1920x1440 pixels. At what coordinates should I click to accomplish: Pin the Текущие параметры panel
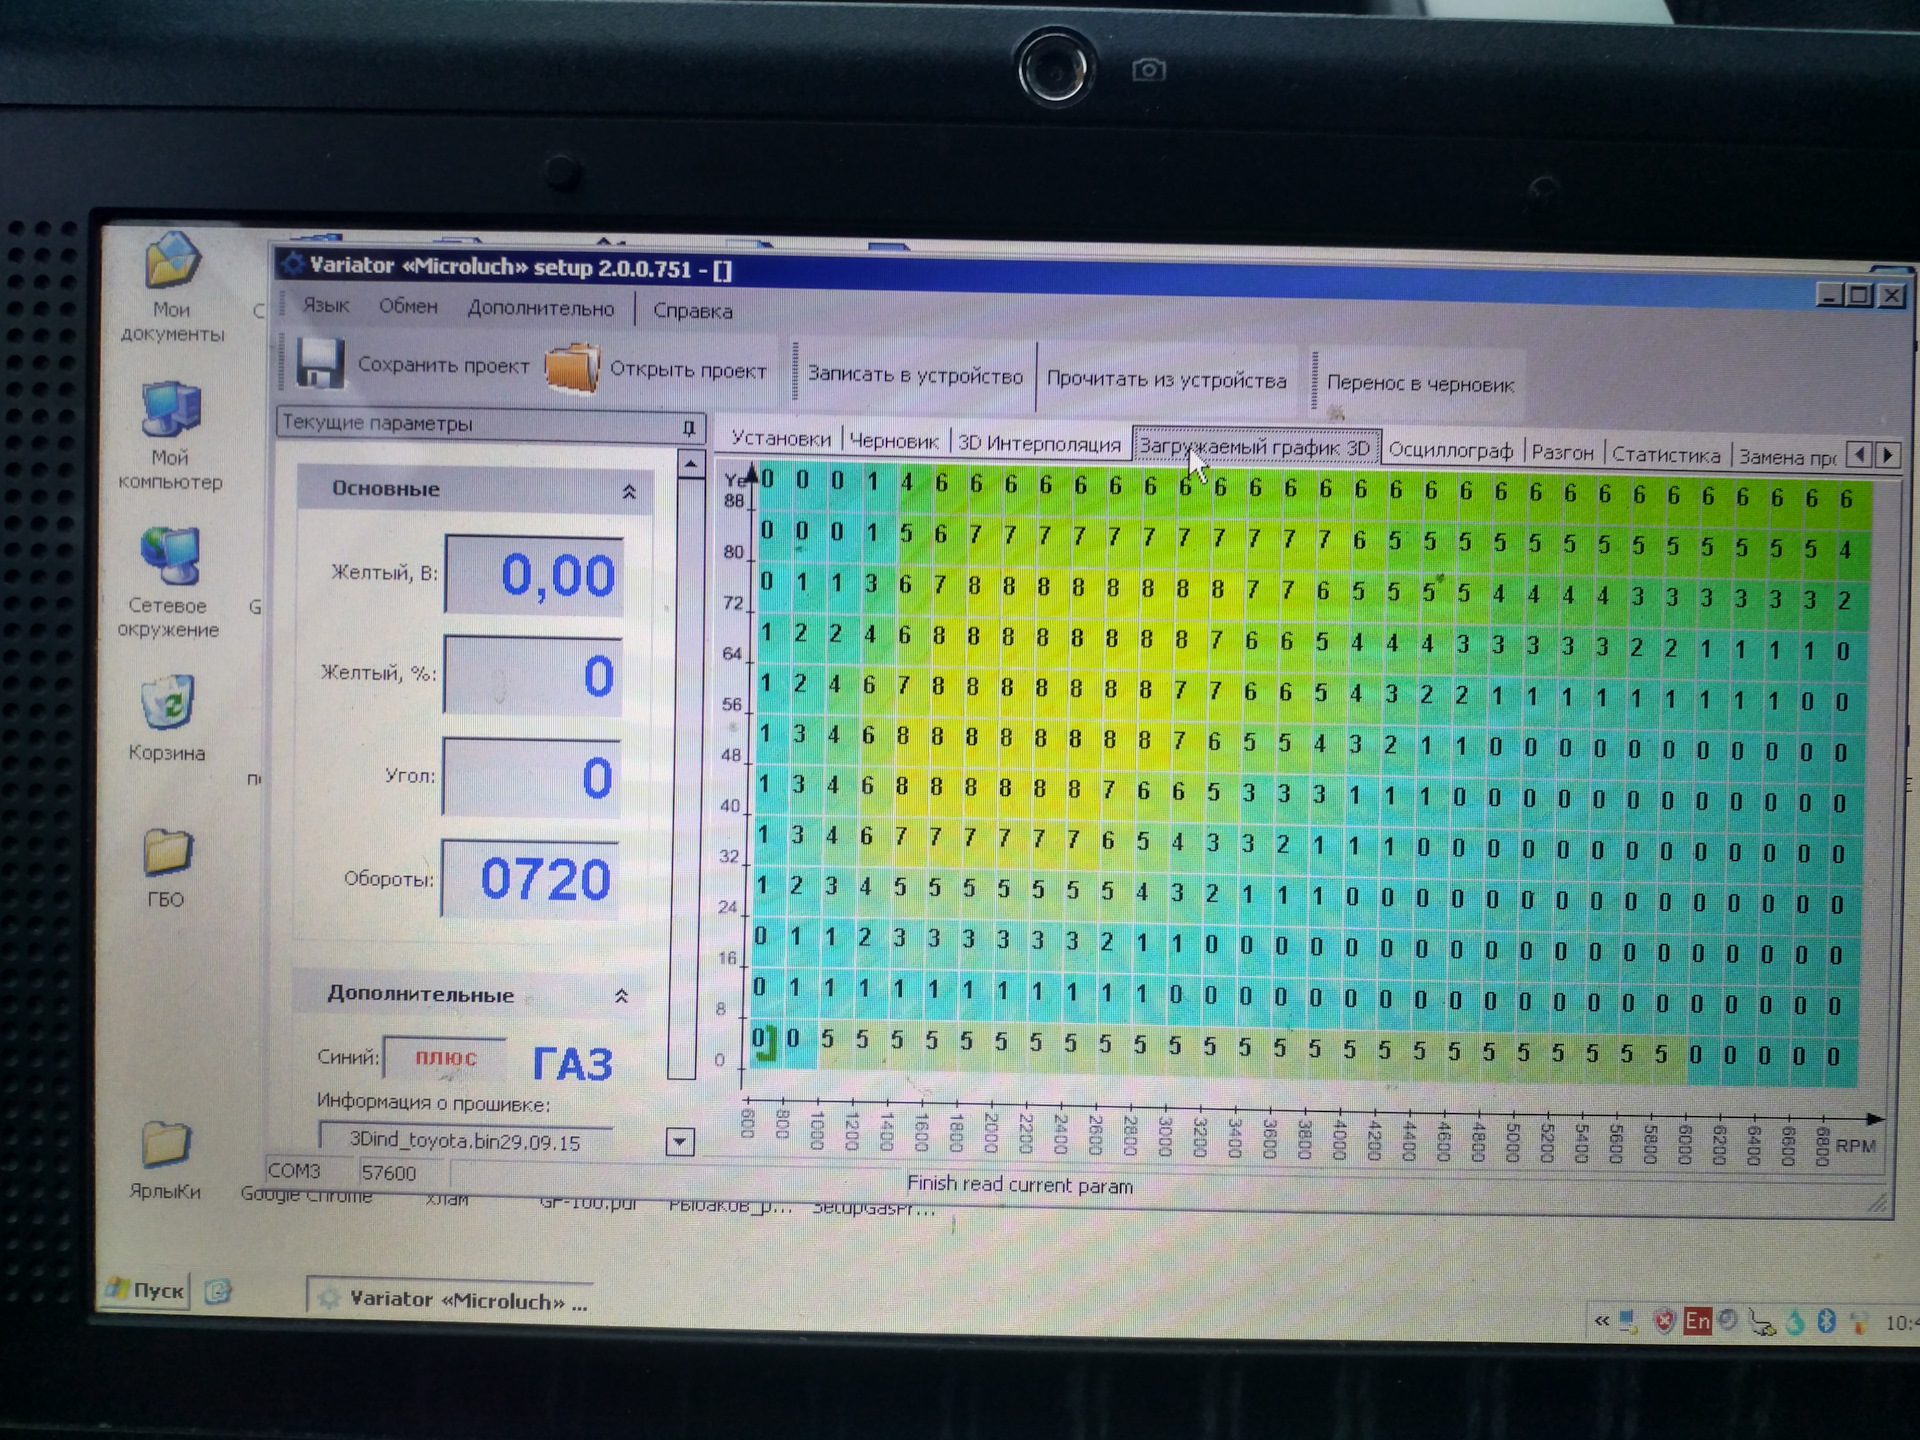pyautogui.click(x=688, y=428)
